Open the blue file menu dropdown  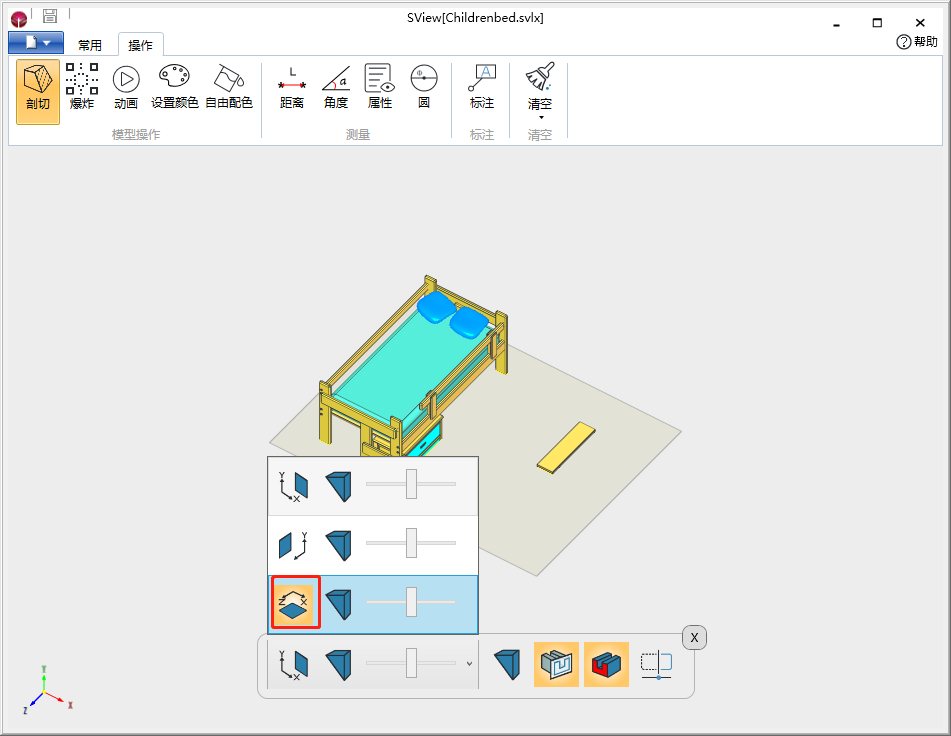pos(36,43)
